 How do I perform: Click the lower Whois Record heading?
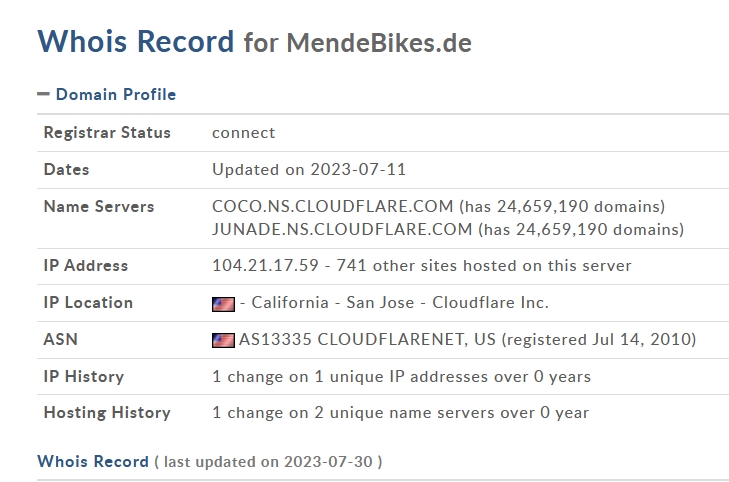click(92, 461)
